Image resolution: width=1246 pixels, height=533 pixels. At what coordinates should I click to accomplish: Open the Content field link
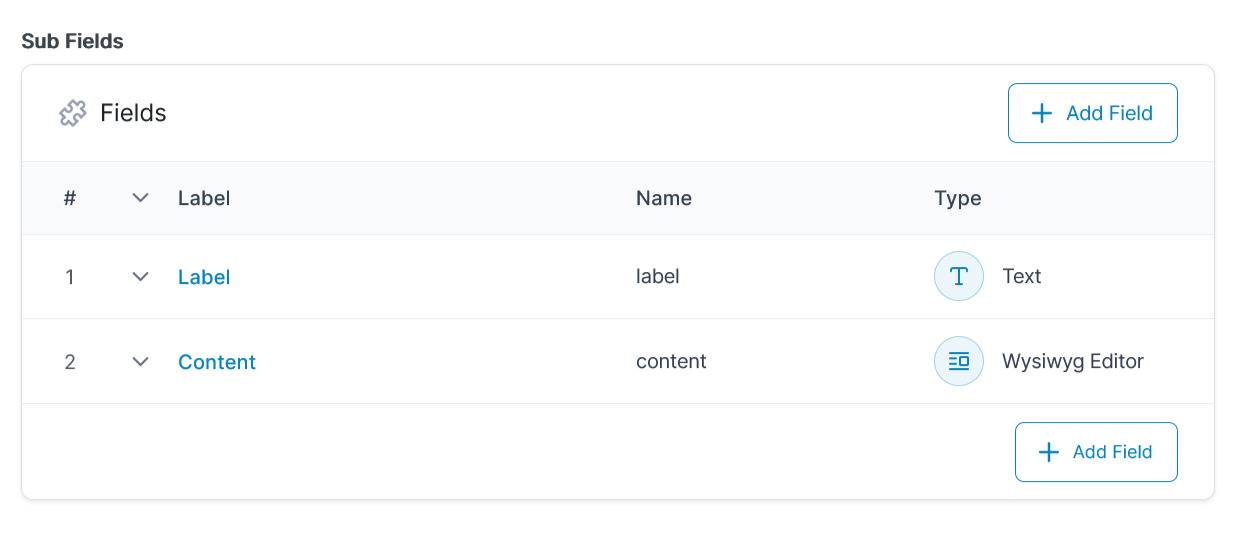[x=217, y=362]
